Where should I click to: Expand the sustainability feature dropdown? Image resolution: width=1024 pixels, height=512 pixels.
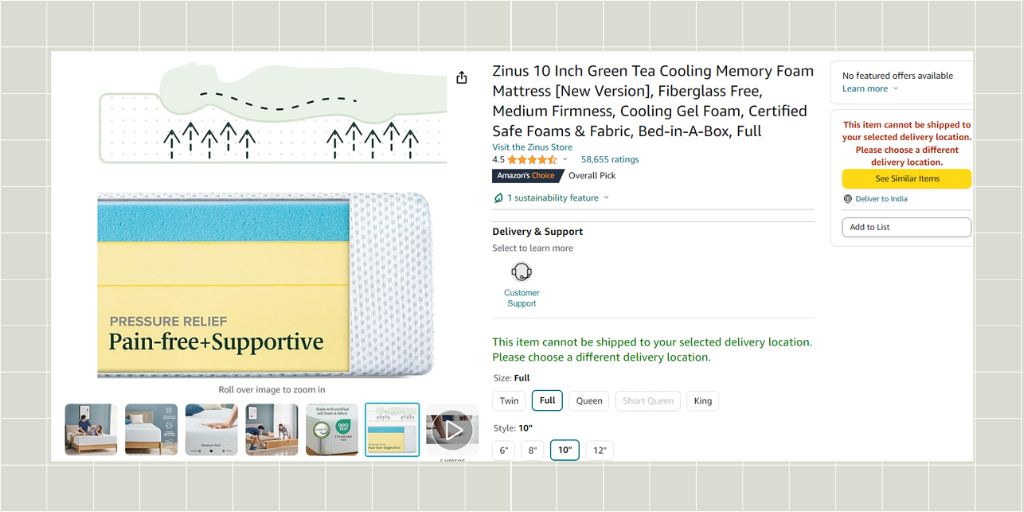[x=606, y=198]
